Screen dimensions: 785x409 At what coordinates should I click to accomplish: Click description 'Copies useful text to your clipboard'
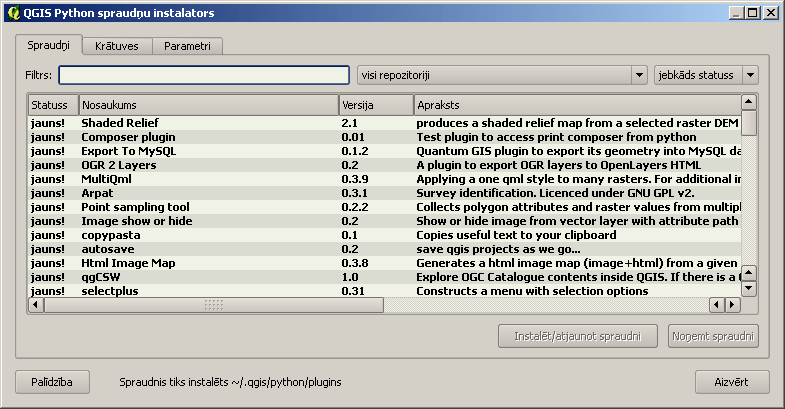pos(516,235)
